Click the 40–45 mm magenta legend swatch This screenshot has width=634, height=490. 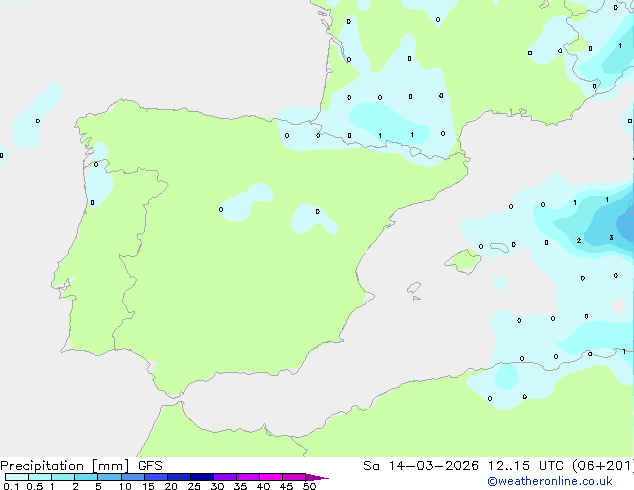[271, 477]
